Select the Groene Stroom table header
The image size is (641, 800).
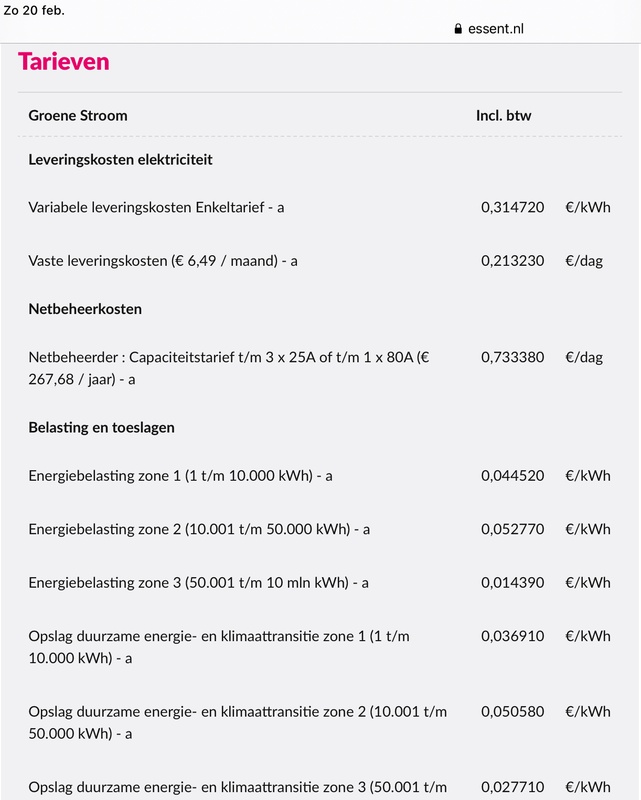[x=78, y=115]
